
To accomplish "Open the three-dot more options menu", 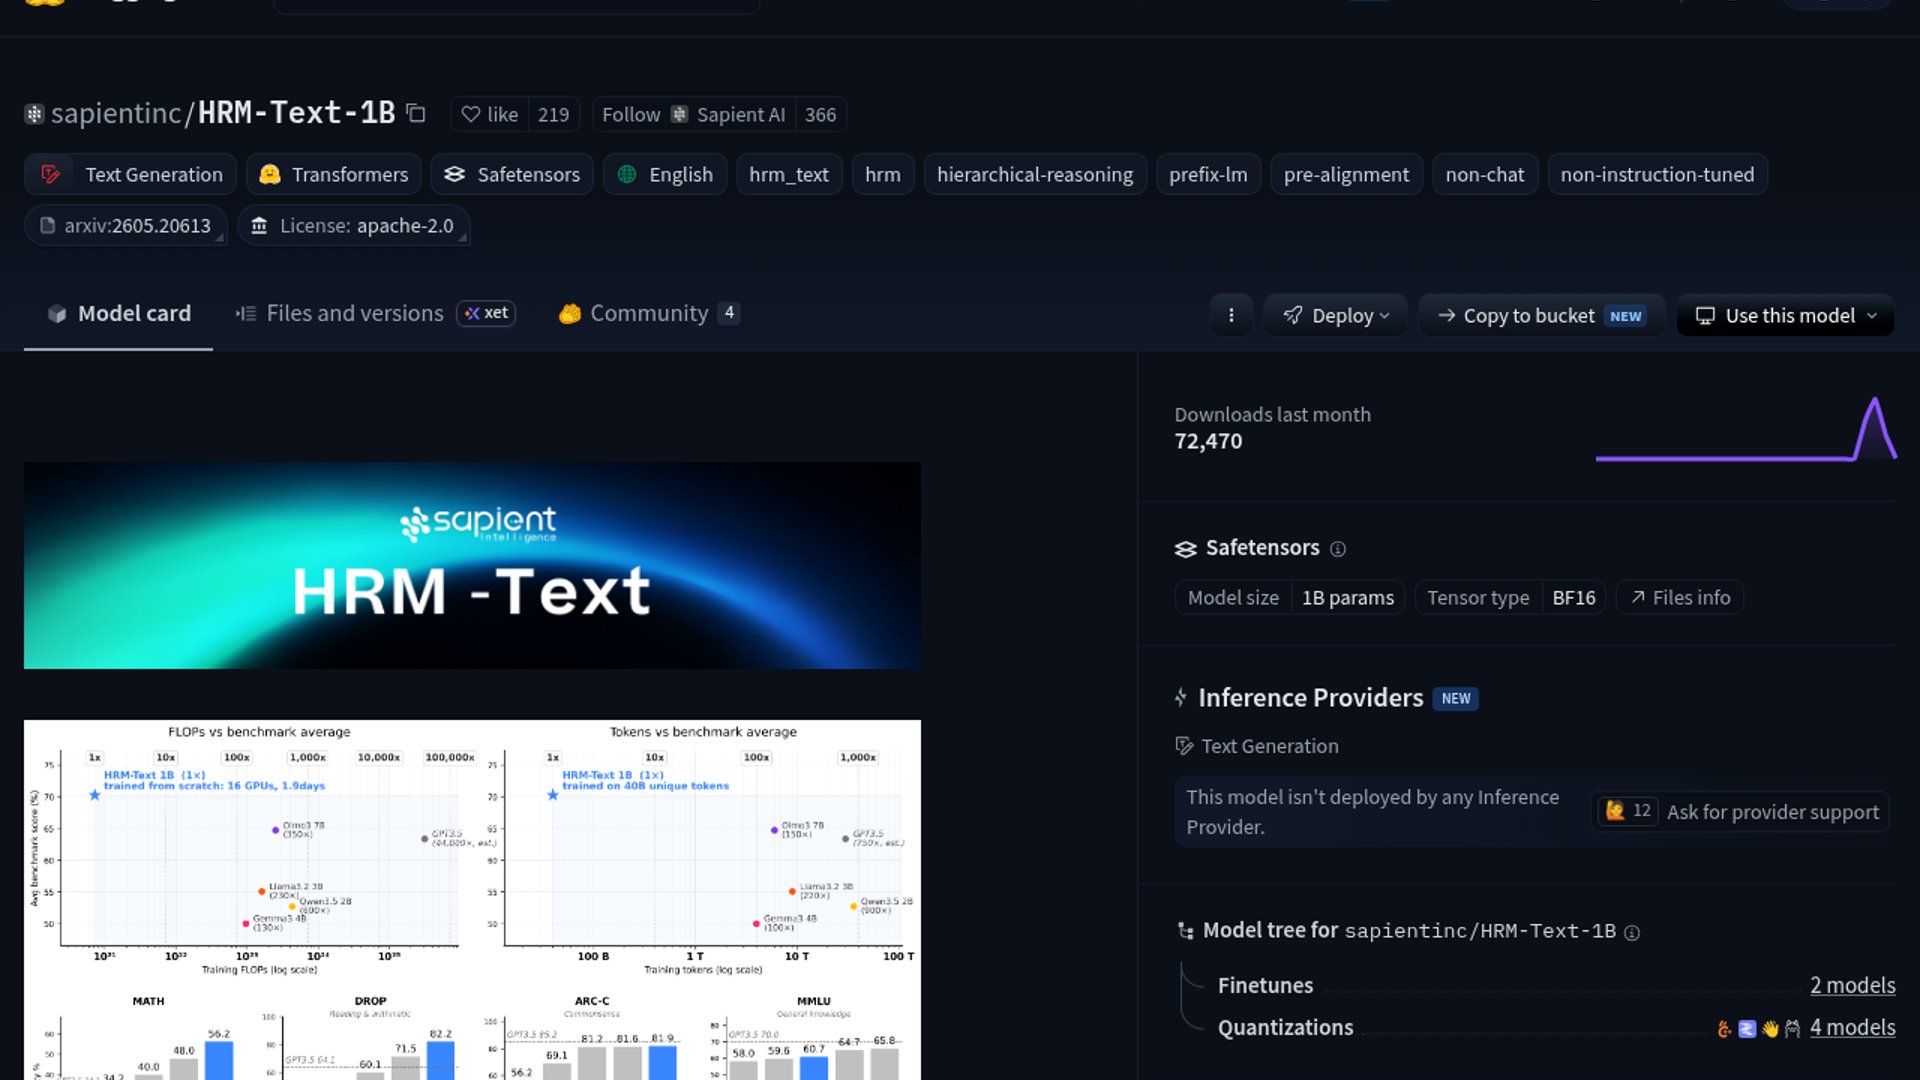I will coord(1231,315).
